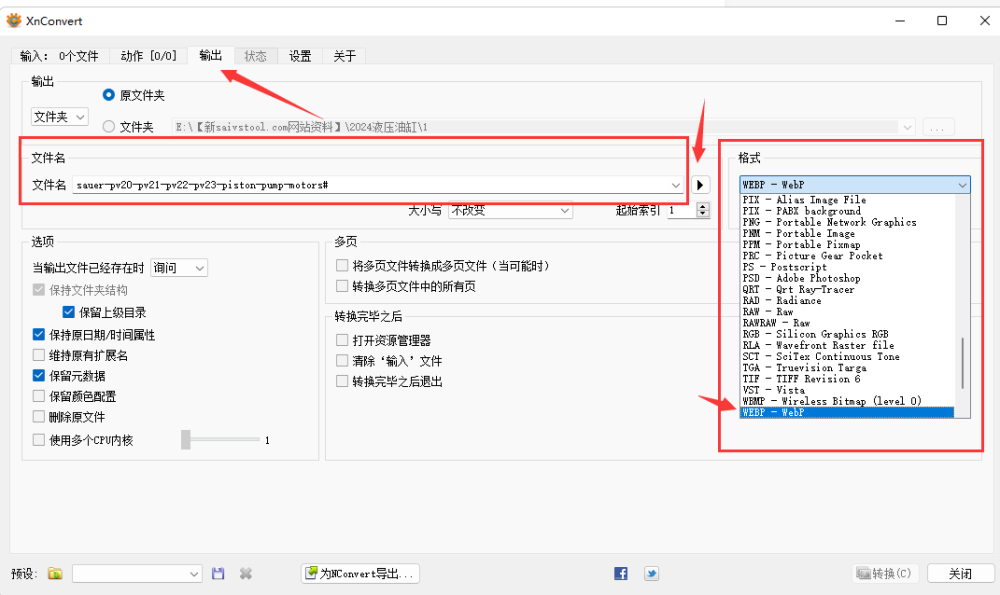Select SCT - SciTex Continuous Tone format
The height and width of the screenshot is (595, 1000).
click(x=847, y=356)
